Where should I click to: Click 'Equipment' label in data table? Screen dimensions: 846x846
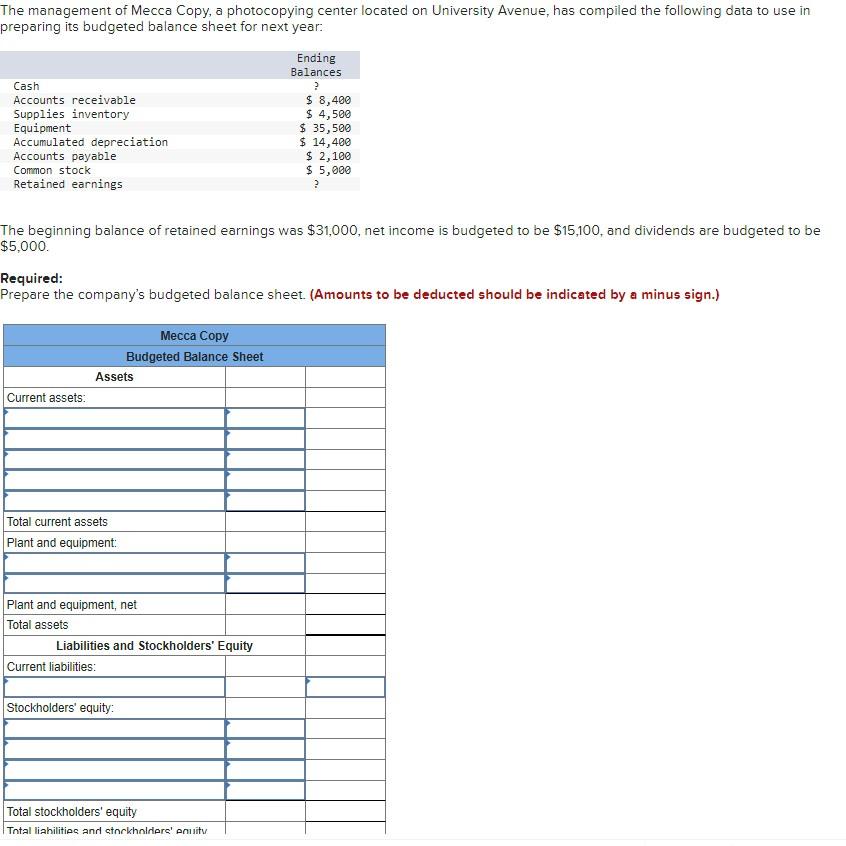tap(42, 128)
